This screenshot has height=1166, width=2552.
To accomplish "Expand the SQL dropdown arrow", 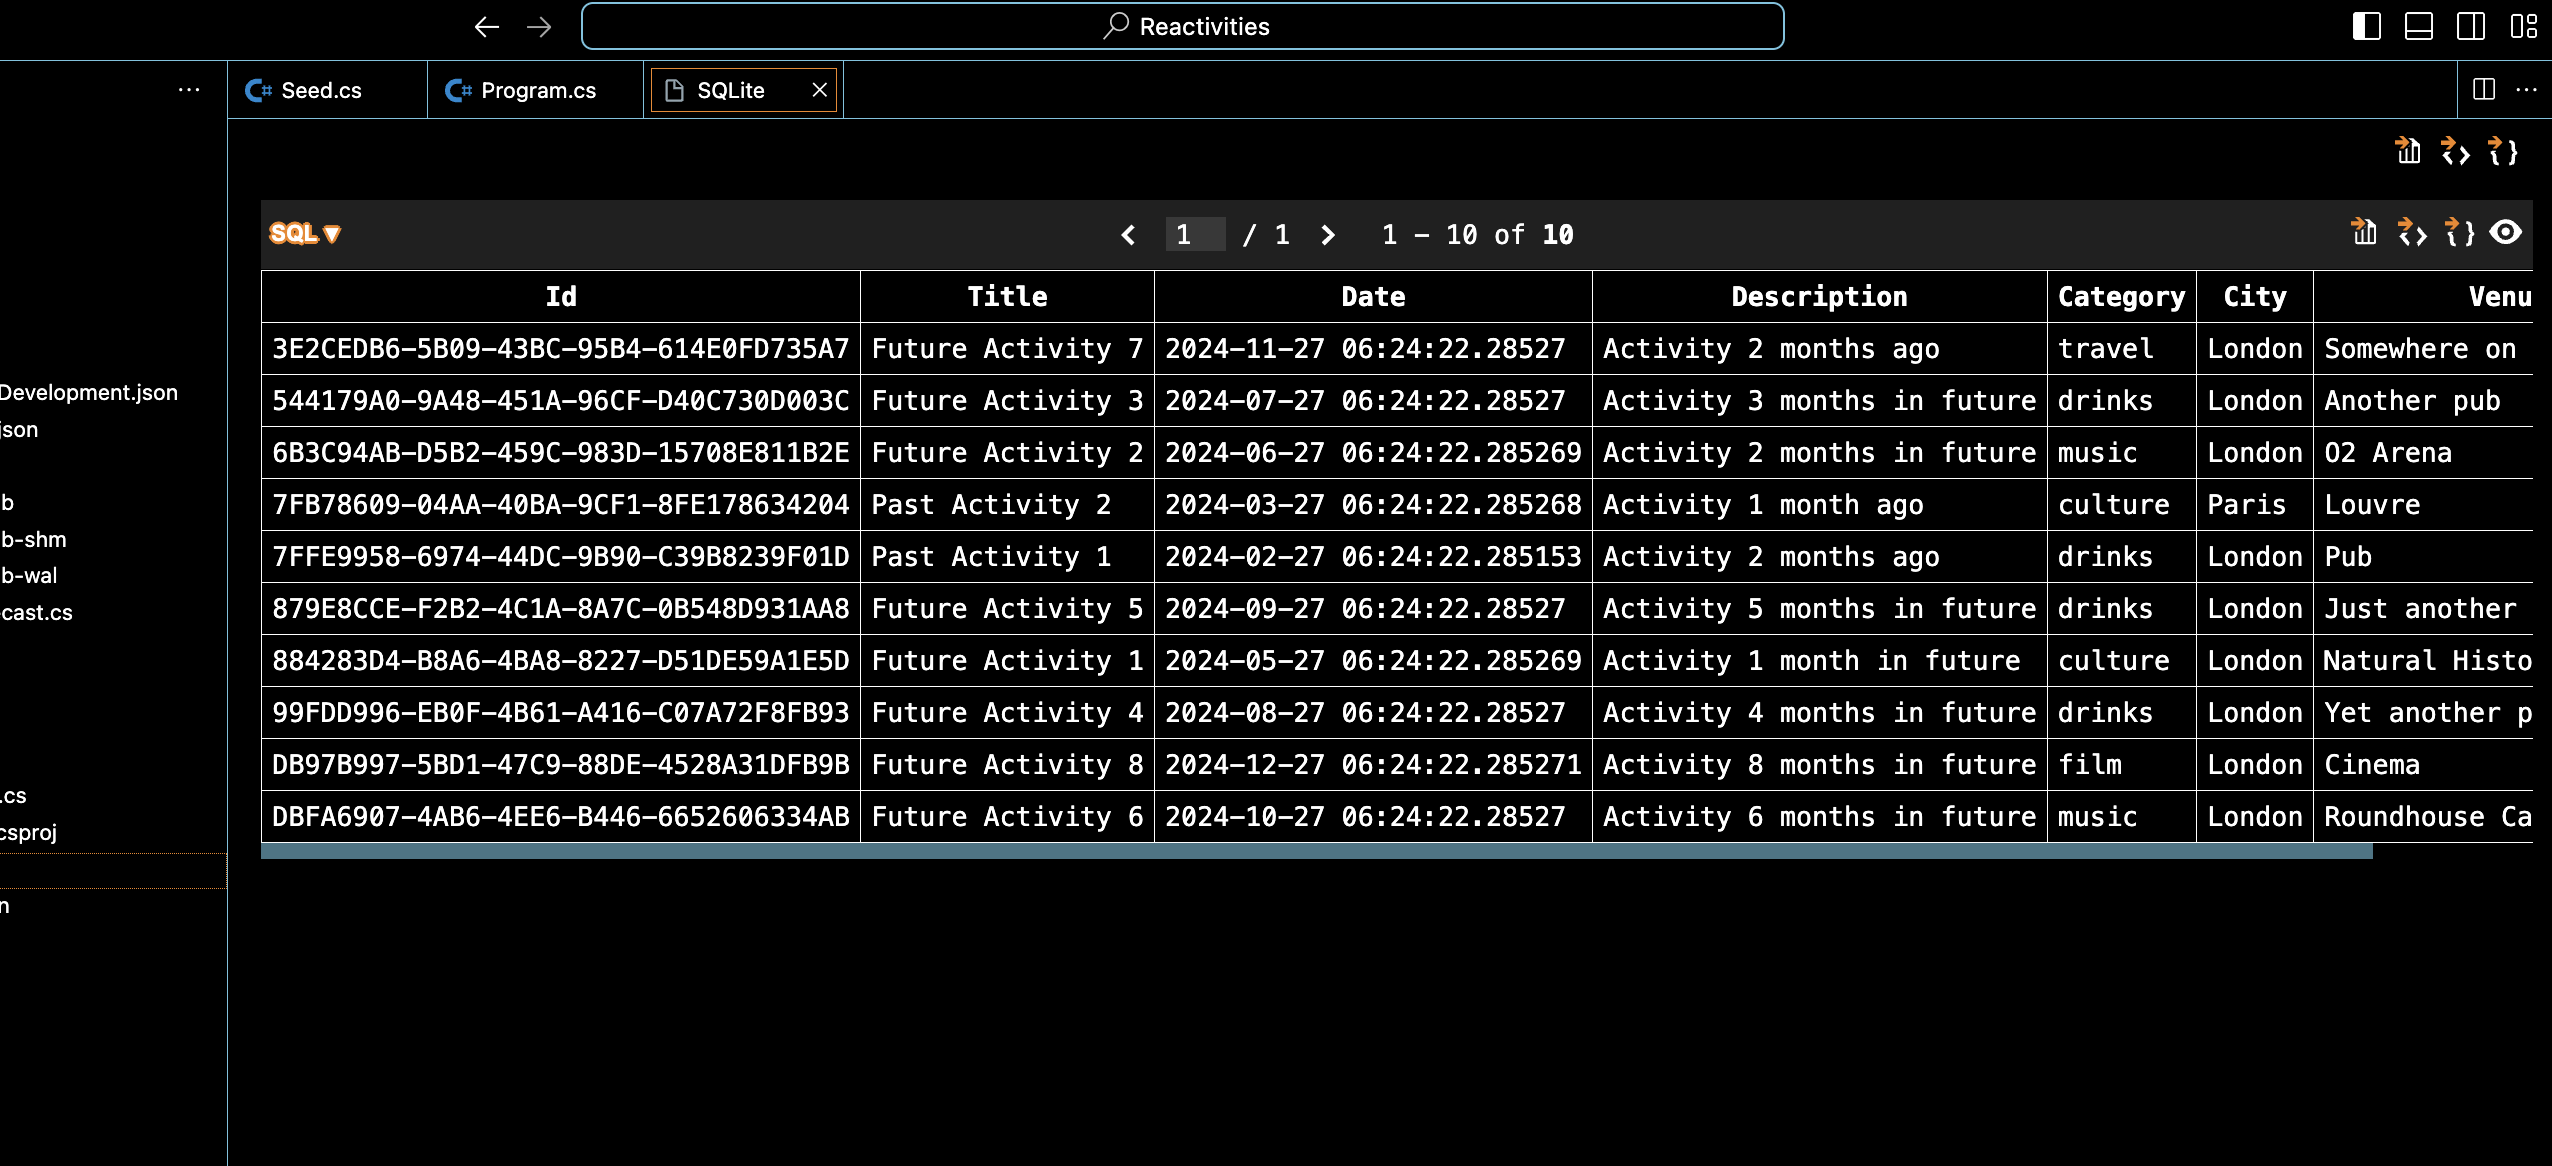I will click(x=333, y=234).
